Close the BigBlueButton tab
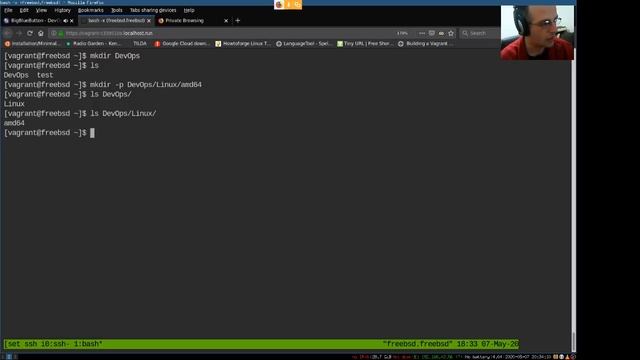This screenshot has width=640, height=360. tap(72, 21)
